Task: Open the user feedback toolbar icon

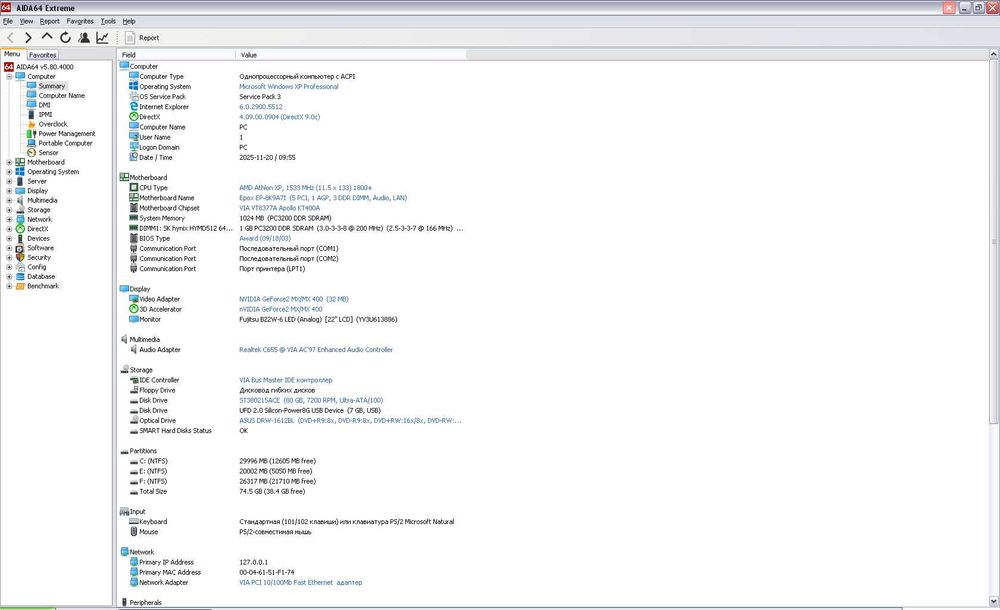Action: click(x=84, y=38)
